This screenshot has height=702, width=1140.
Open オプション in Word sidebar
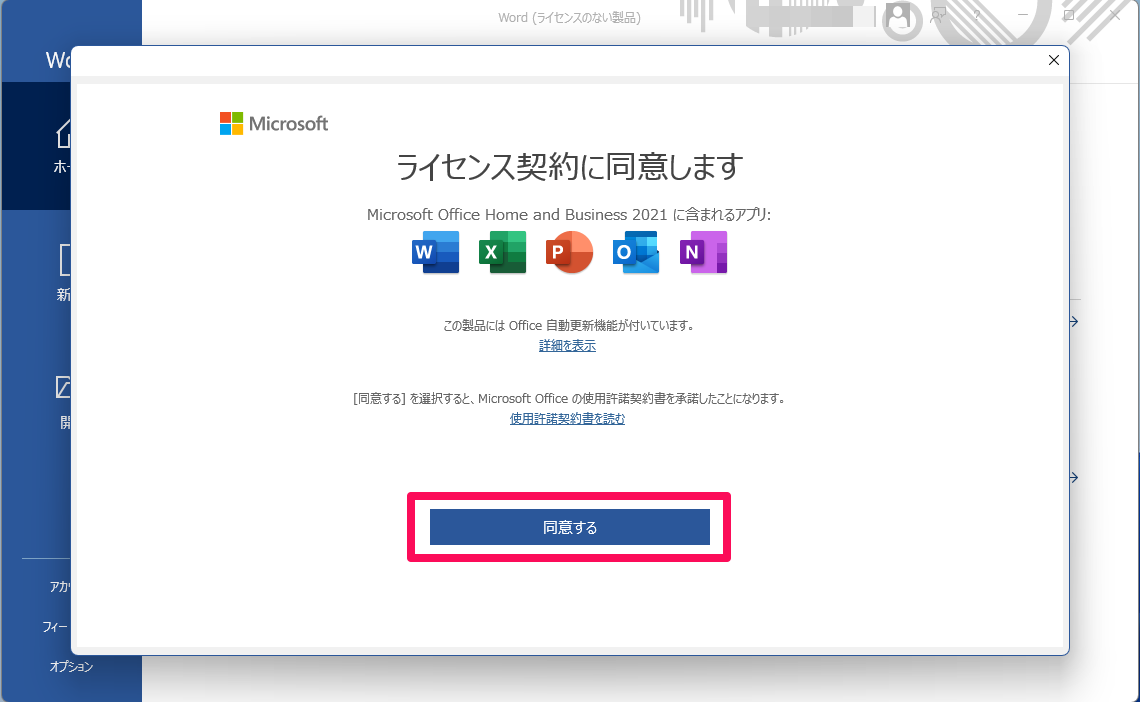[71, 666]
